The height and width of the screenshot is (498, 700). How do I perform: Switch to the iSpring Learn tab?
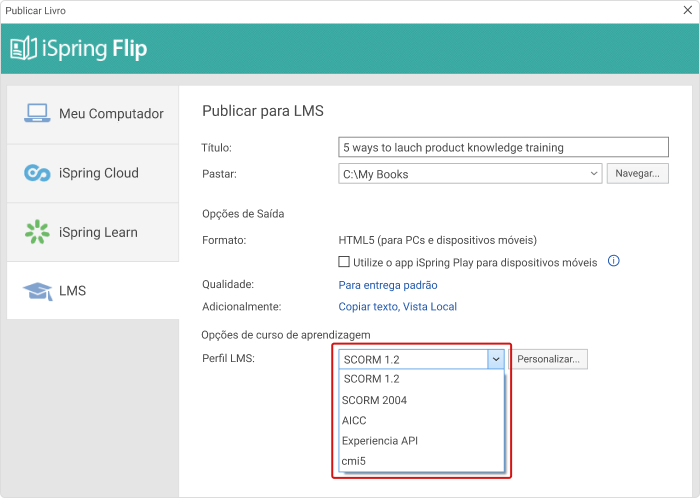point(93,232)
